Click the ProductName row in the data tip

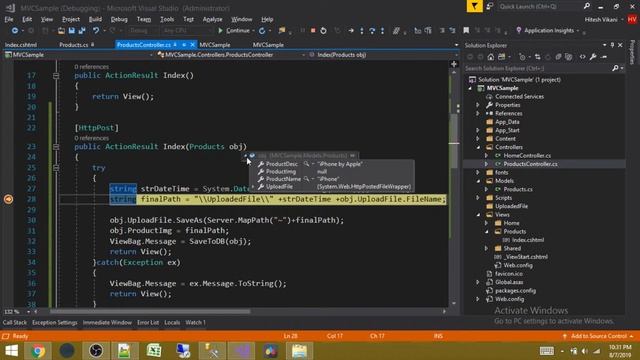click(x=332, y=179)
